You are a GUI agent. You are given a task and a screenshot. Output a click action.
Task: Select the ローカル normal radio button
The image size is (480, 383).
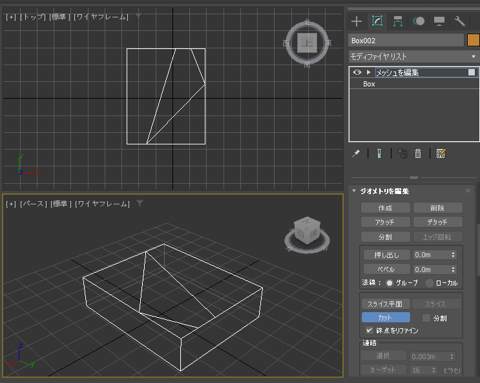pos(430,283)
